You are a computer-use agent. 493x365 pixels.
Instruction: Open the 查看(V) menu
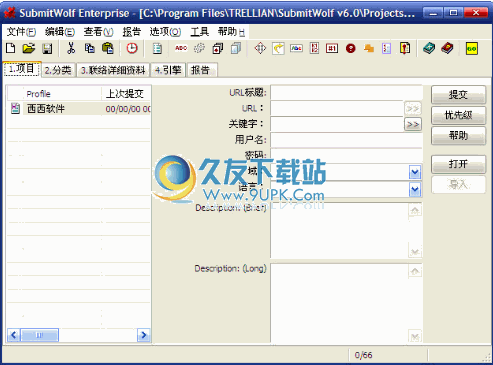[x=99, y=32]
